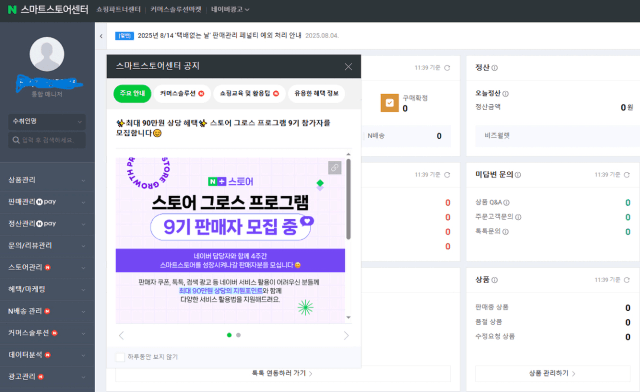Screen dimensions: 640x392
Task: Click the orange 구매확정 checkmark icon
Action: click(389, 103)
